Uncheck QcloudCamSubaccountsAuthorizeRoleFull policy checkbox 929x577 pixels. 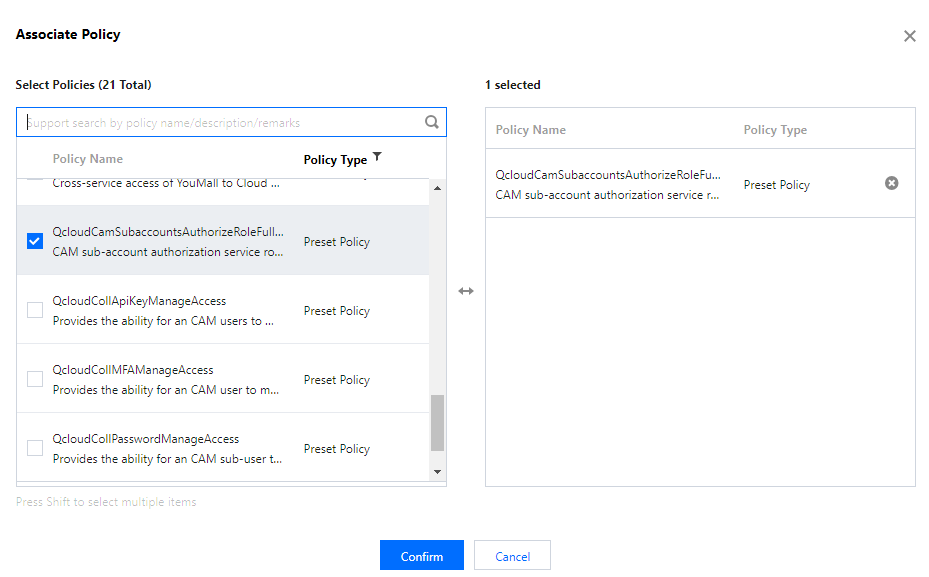pyautogui.click(x=35, y=241)
